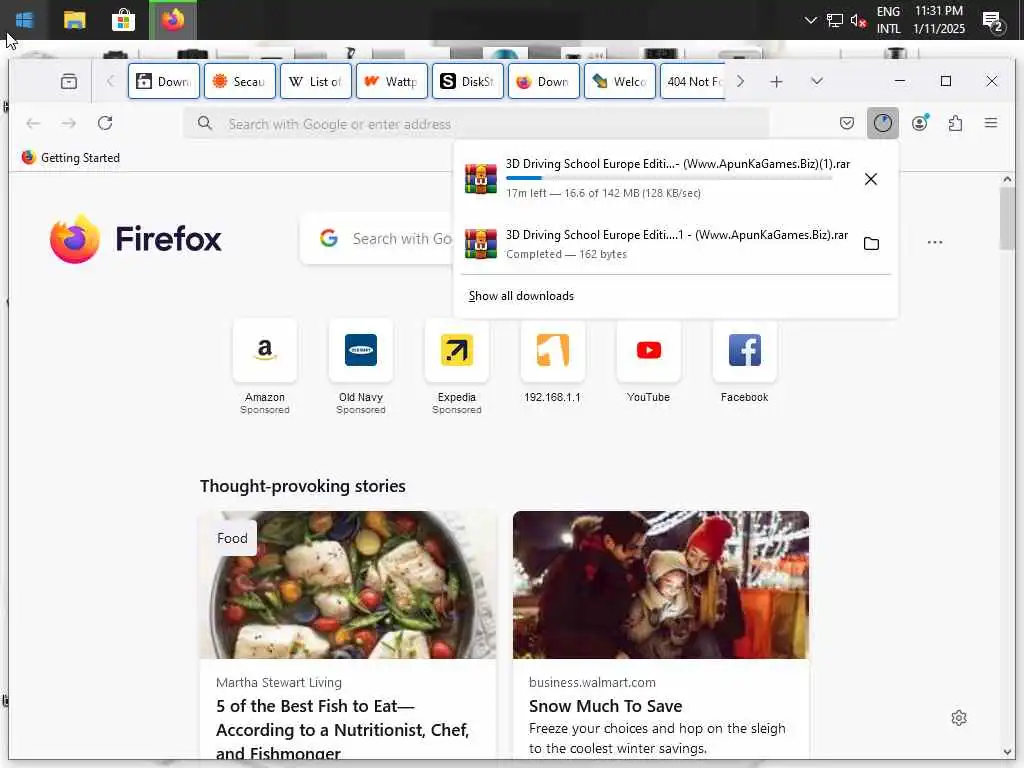Screen dimensions: 1024x768
Task: Show completed download in folder
Action: [871, 244]
